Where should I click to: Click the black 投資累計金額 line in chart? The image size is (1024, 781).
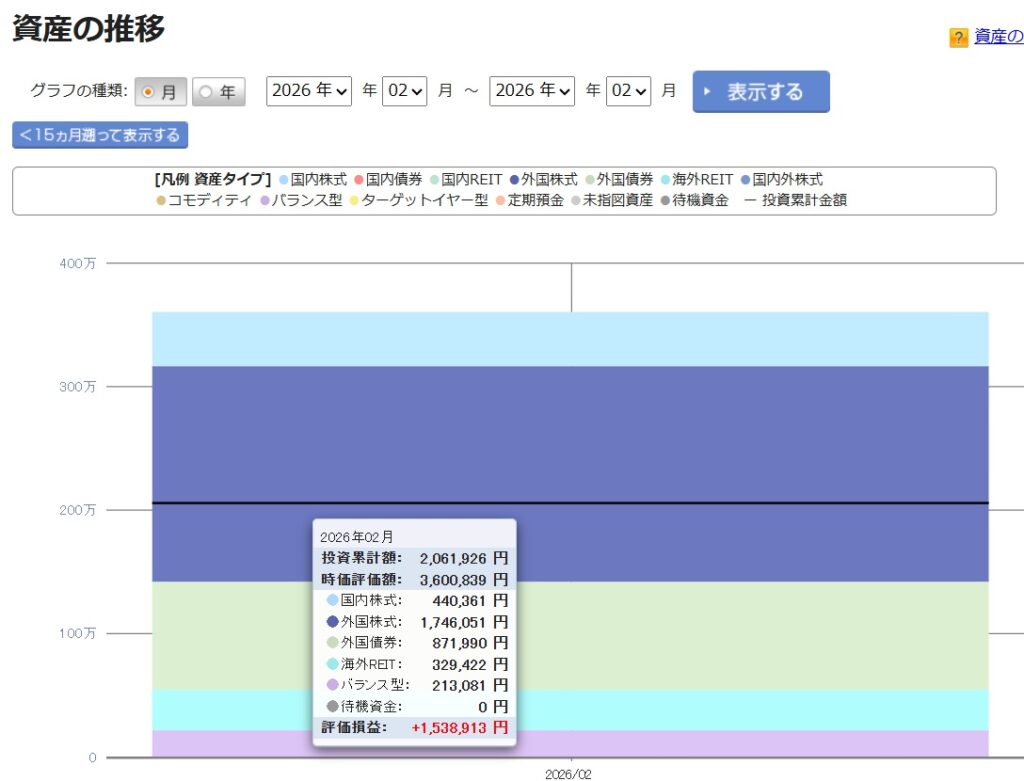click(750, 503)
